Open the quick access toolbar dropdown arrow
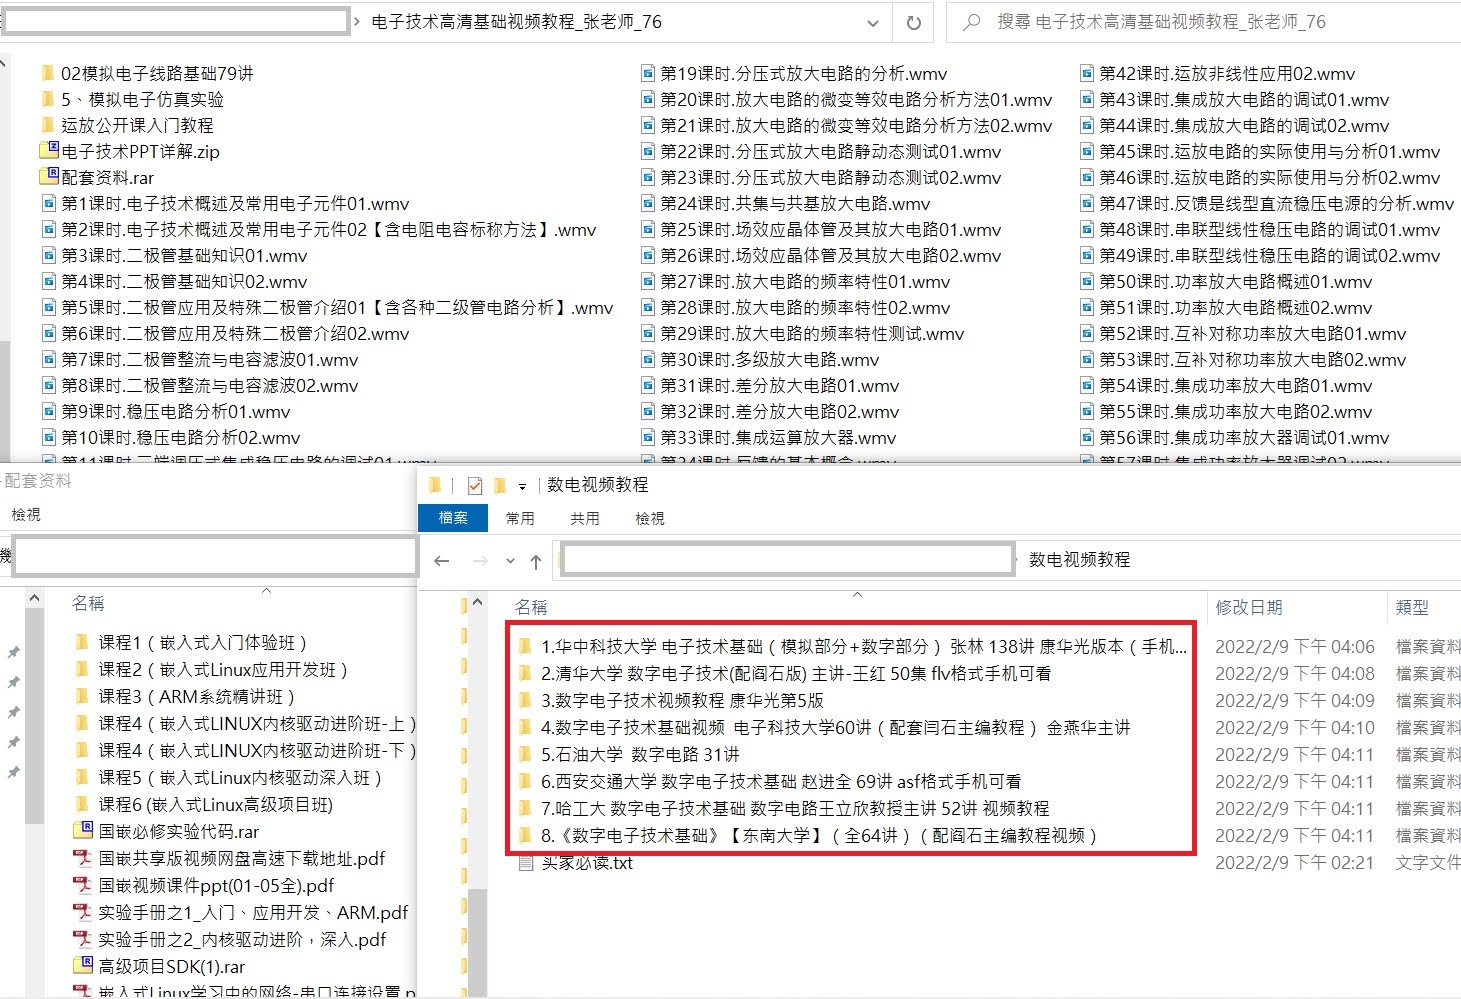This screenshot has width=1461, height=999. pos(522,487)
